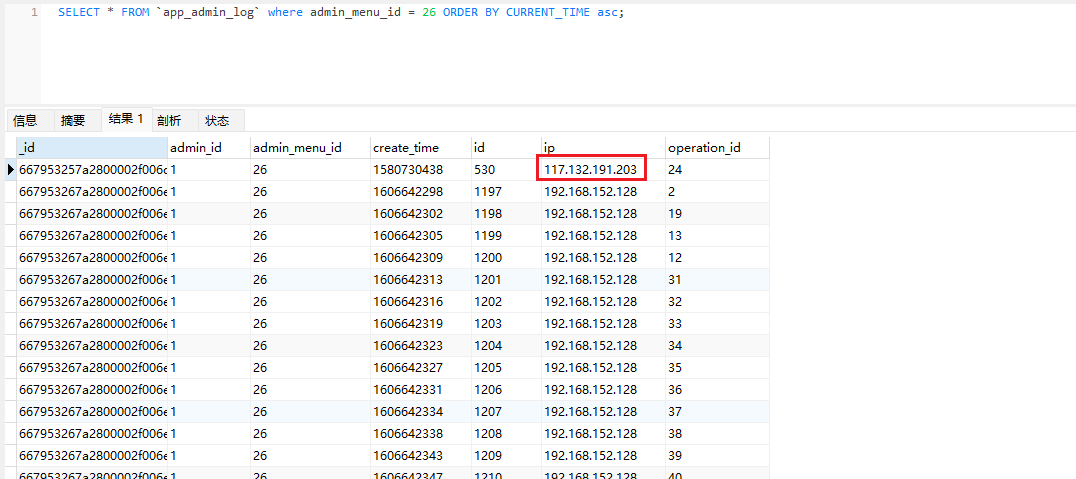Select id cell 1206
1076x479 pixels.
coord(506,389)
